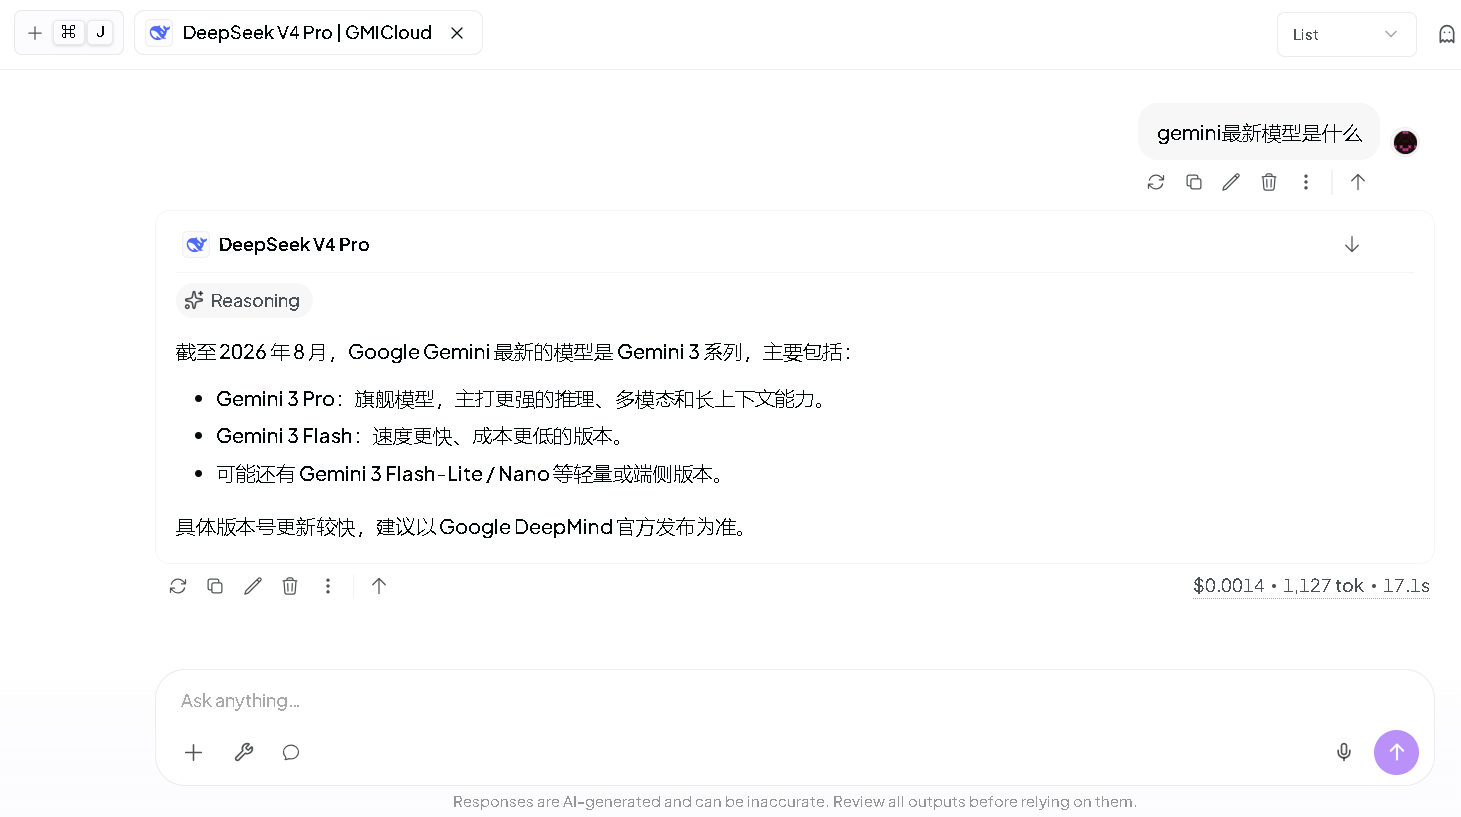1461x817 pixels.
Task: Click the ghost incognito icon
Action: 1446,34
